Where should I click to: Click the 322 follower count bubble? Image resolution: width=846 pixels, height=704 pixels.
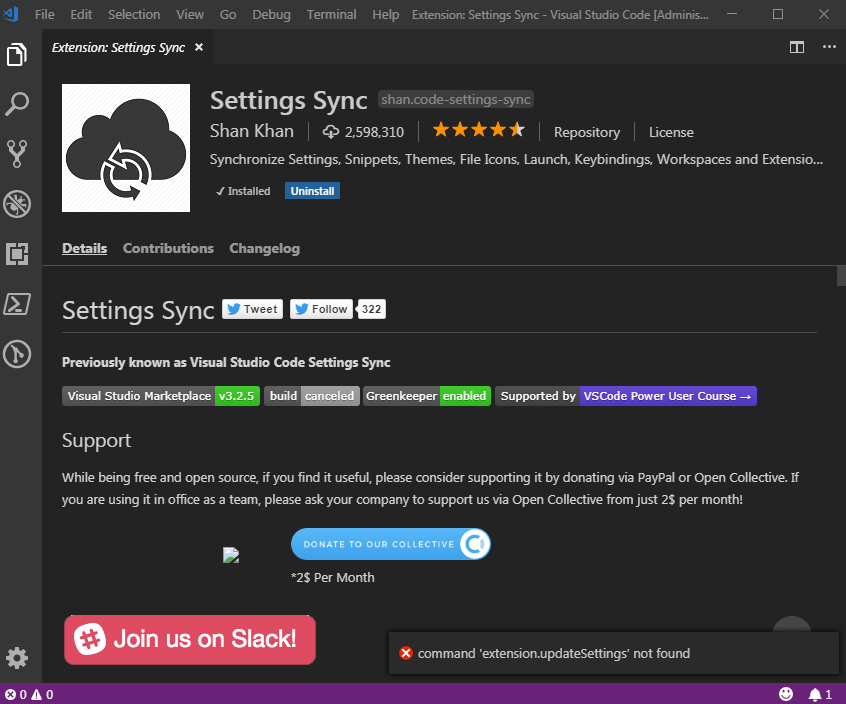(371, 309)
